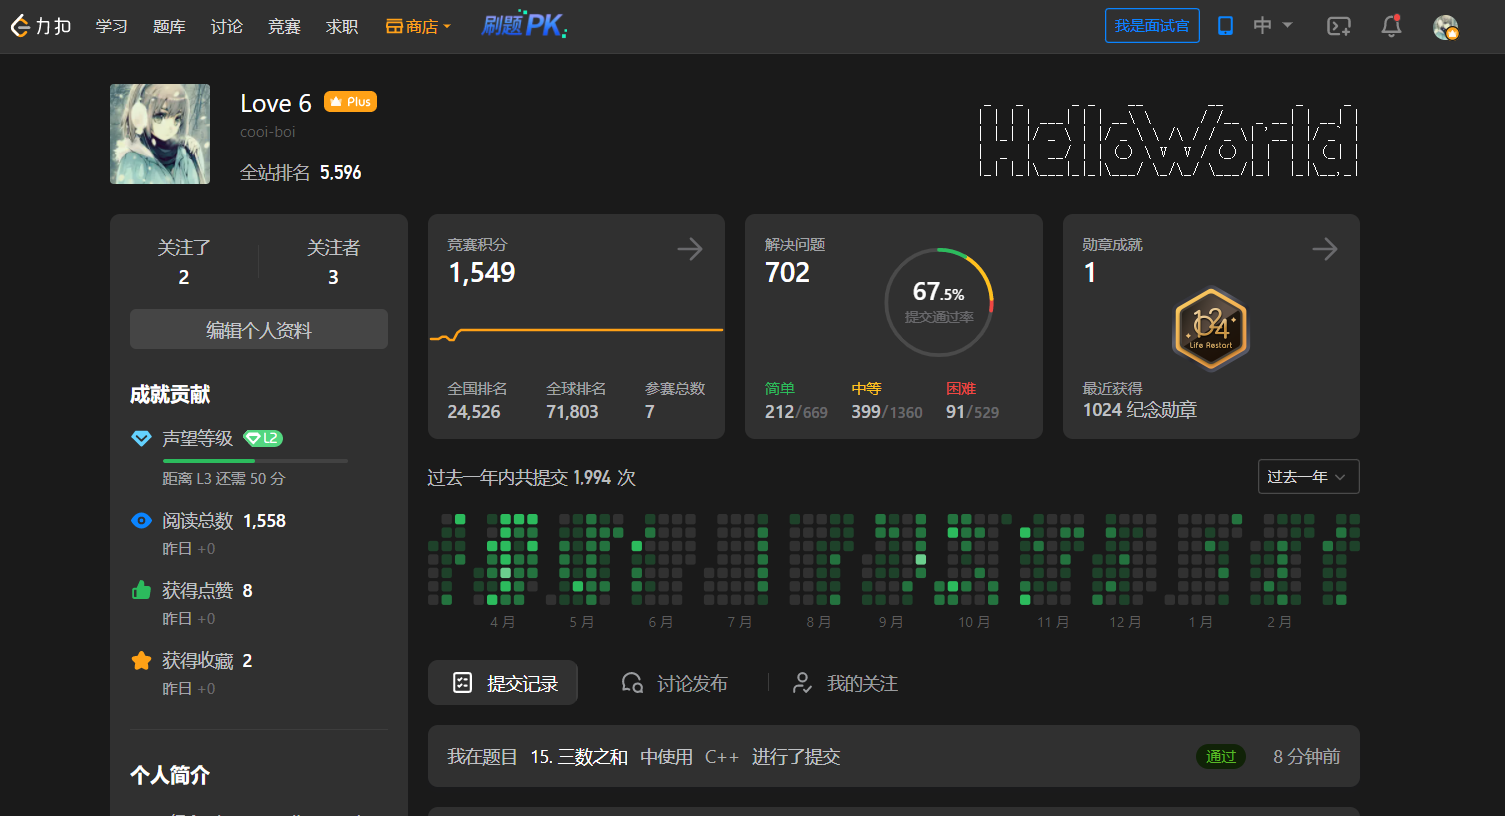
Task: Click the 获得收藏 star icon
Action: (141, 660)
